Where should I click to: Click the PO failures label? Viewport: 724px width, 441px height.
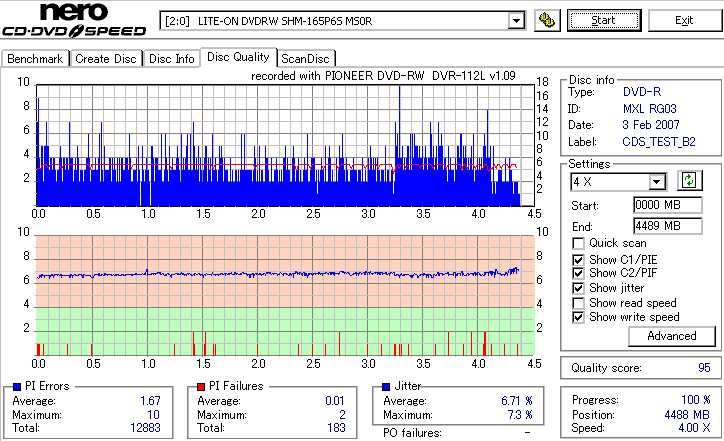tap(412, 433)
